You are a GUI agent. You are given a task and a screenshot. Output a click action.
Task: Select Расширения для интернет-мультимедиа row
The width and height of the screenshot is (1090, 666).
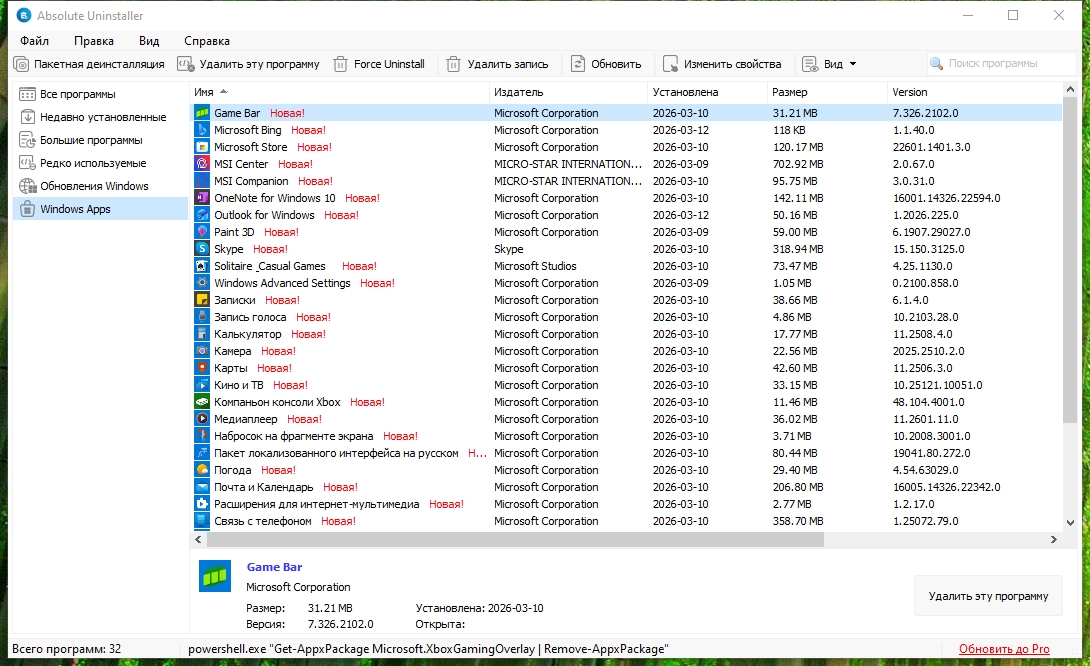[626, 504]
